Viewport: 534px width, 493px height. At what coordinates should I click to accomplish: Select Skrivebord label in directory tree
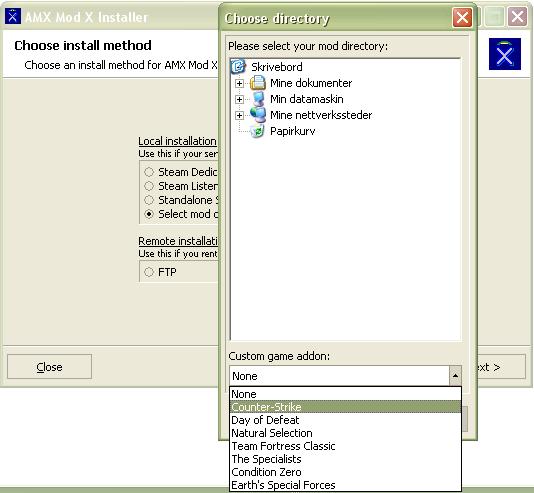click(277, 67)
